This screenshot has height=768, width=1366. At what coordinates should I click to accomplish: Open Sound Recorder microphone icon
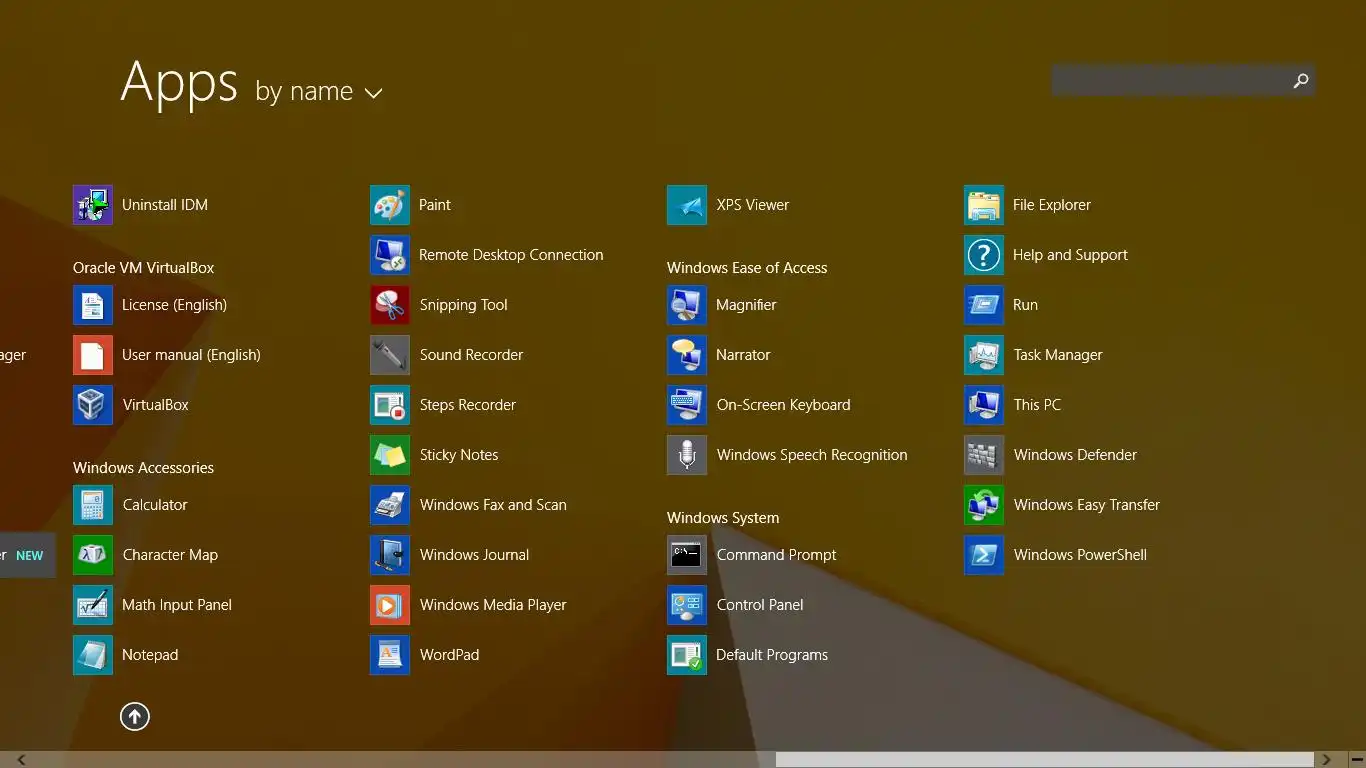(390, 355)
